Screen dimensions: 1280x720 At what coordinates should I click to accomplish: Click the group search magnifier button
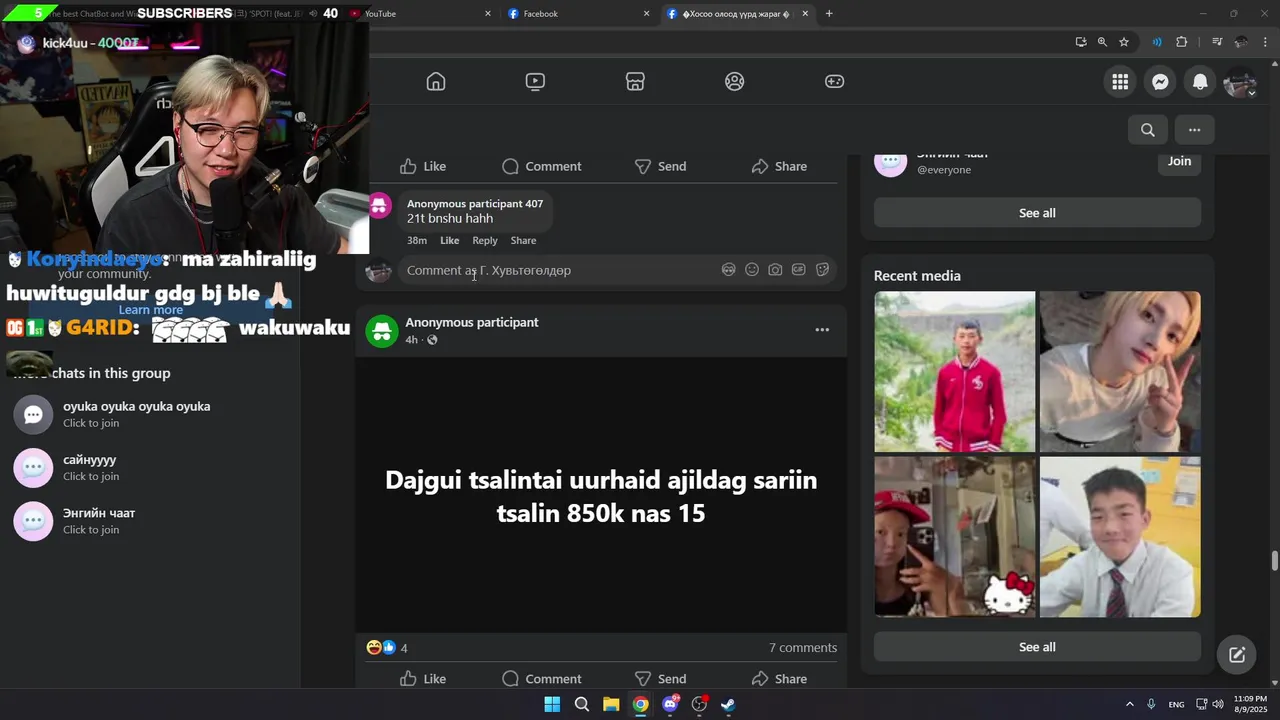tap(1148, 129)
